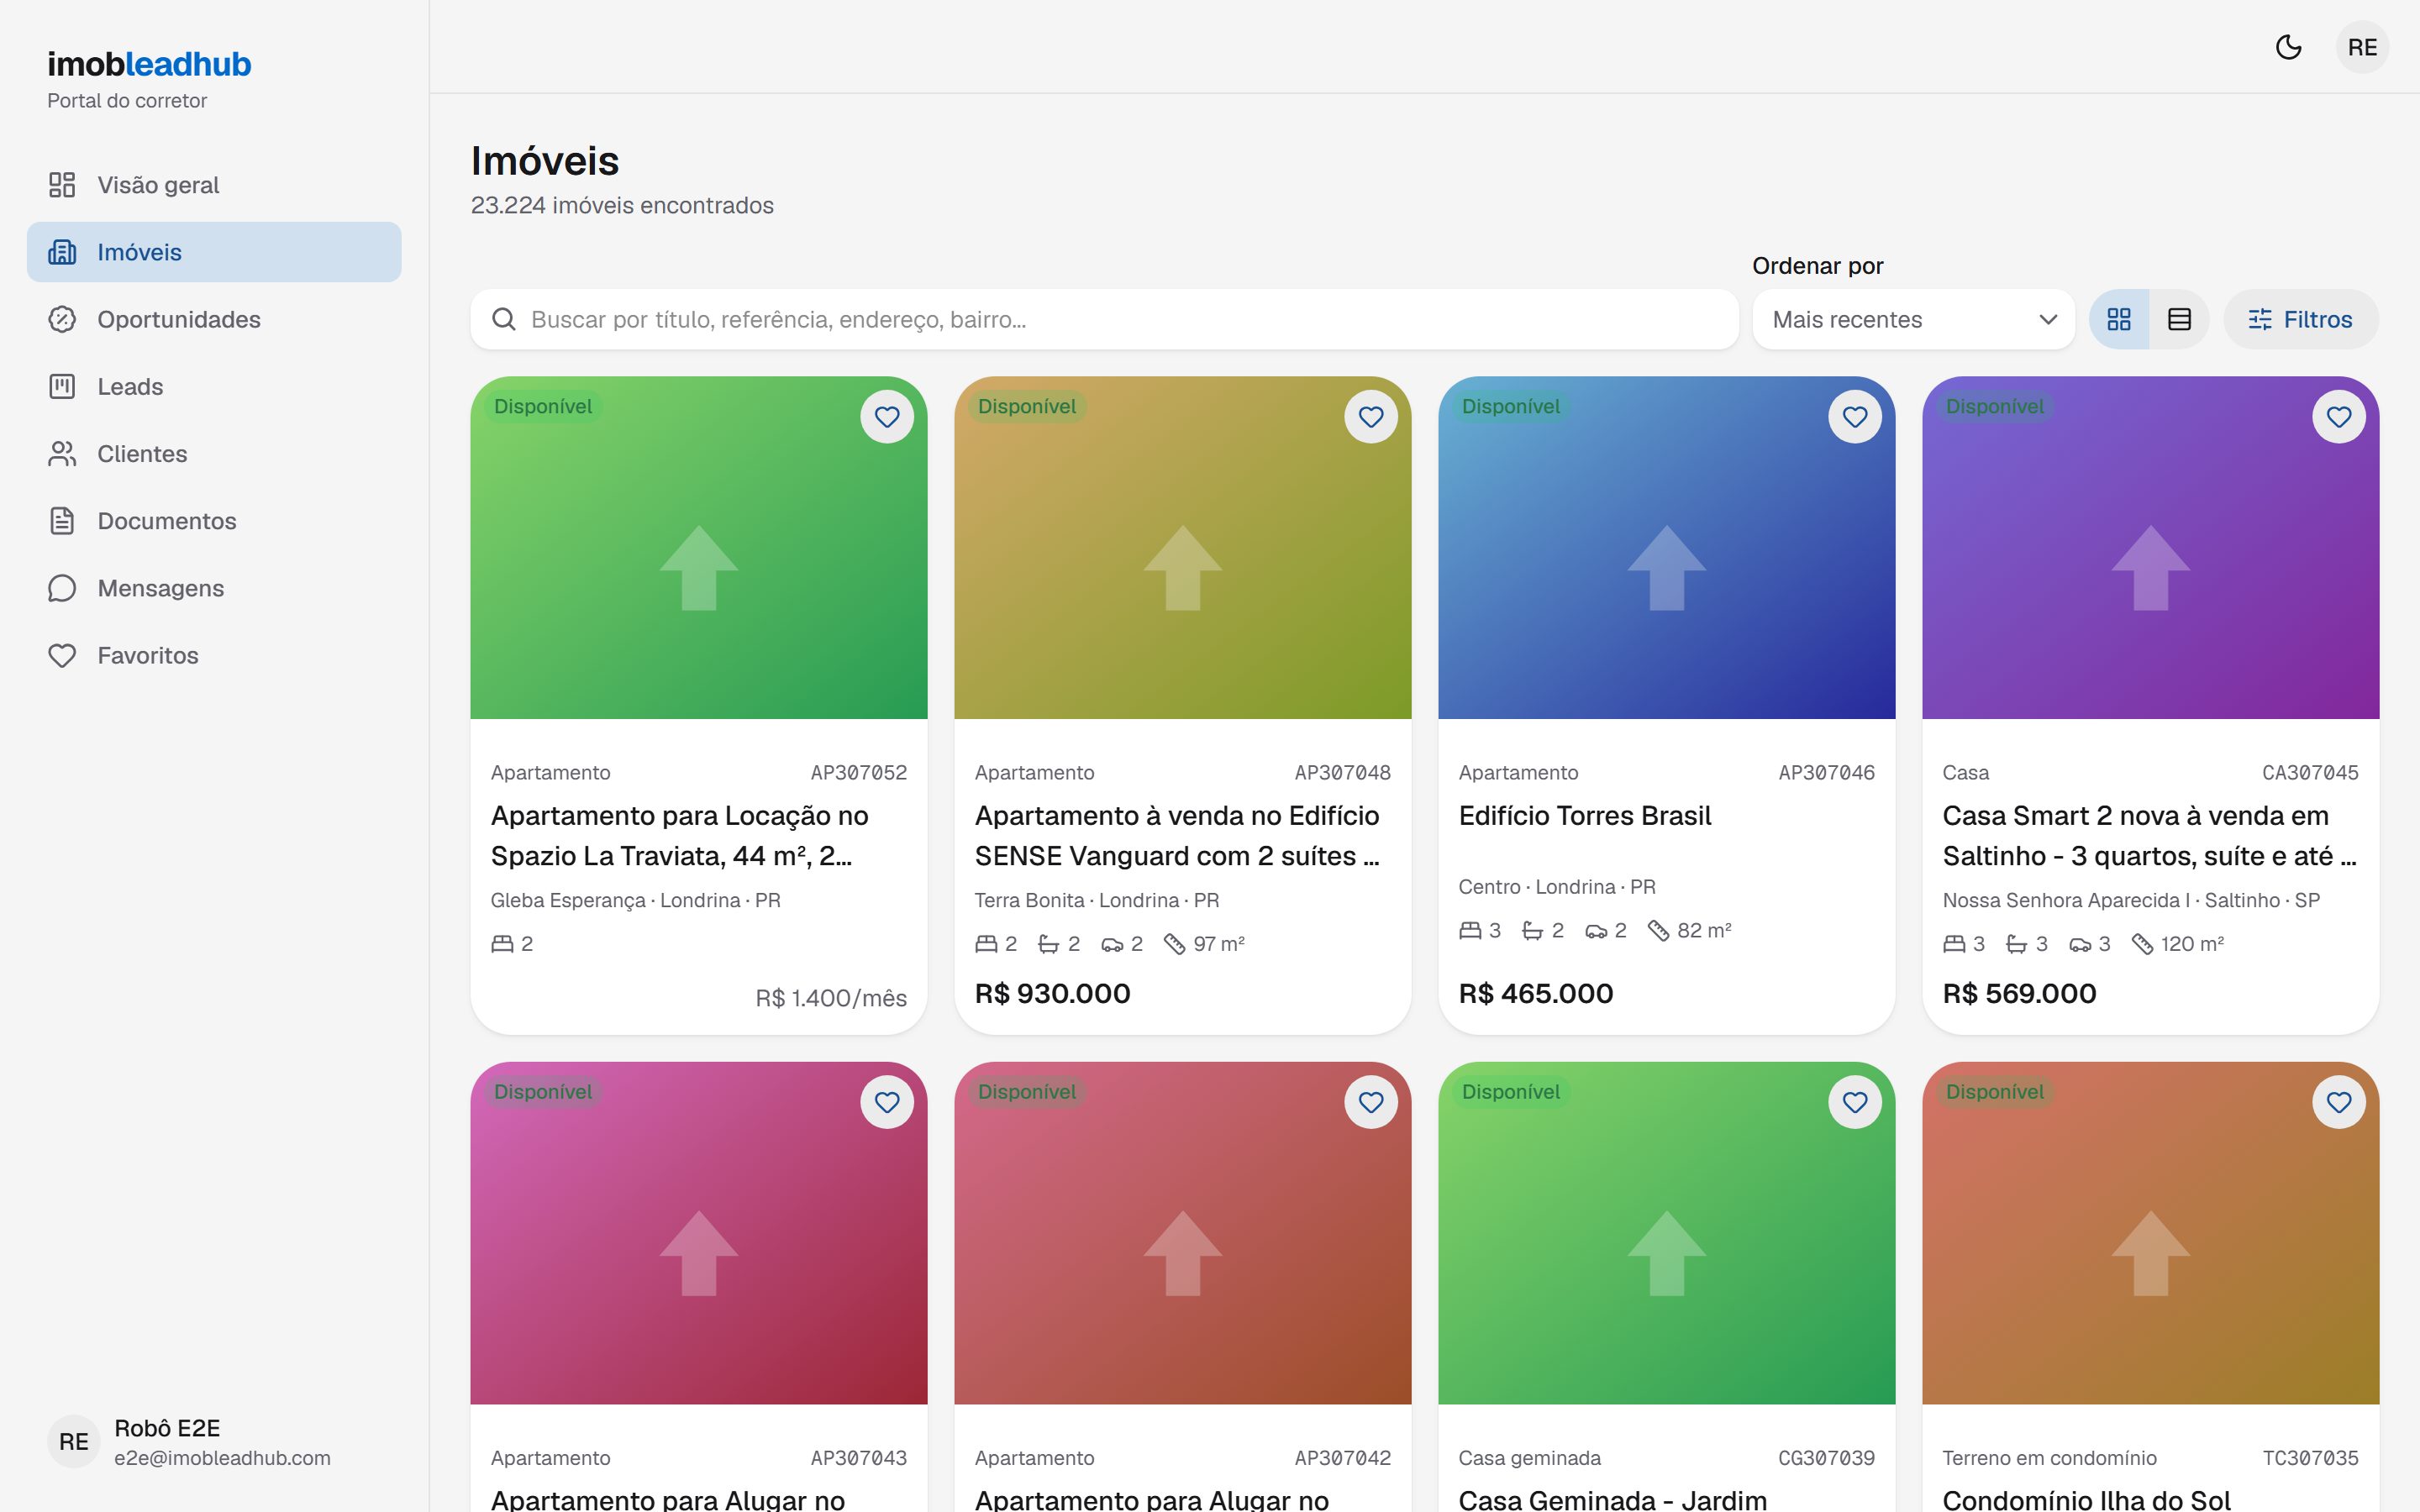Viewport: 2420px width, 1512px height.
Task: Navigate to Clientes
Action: click(x=214, y=453)
